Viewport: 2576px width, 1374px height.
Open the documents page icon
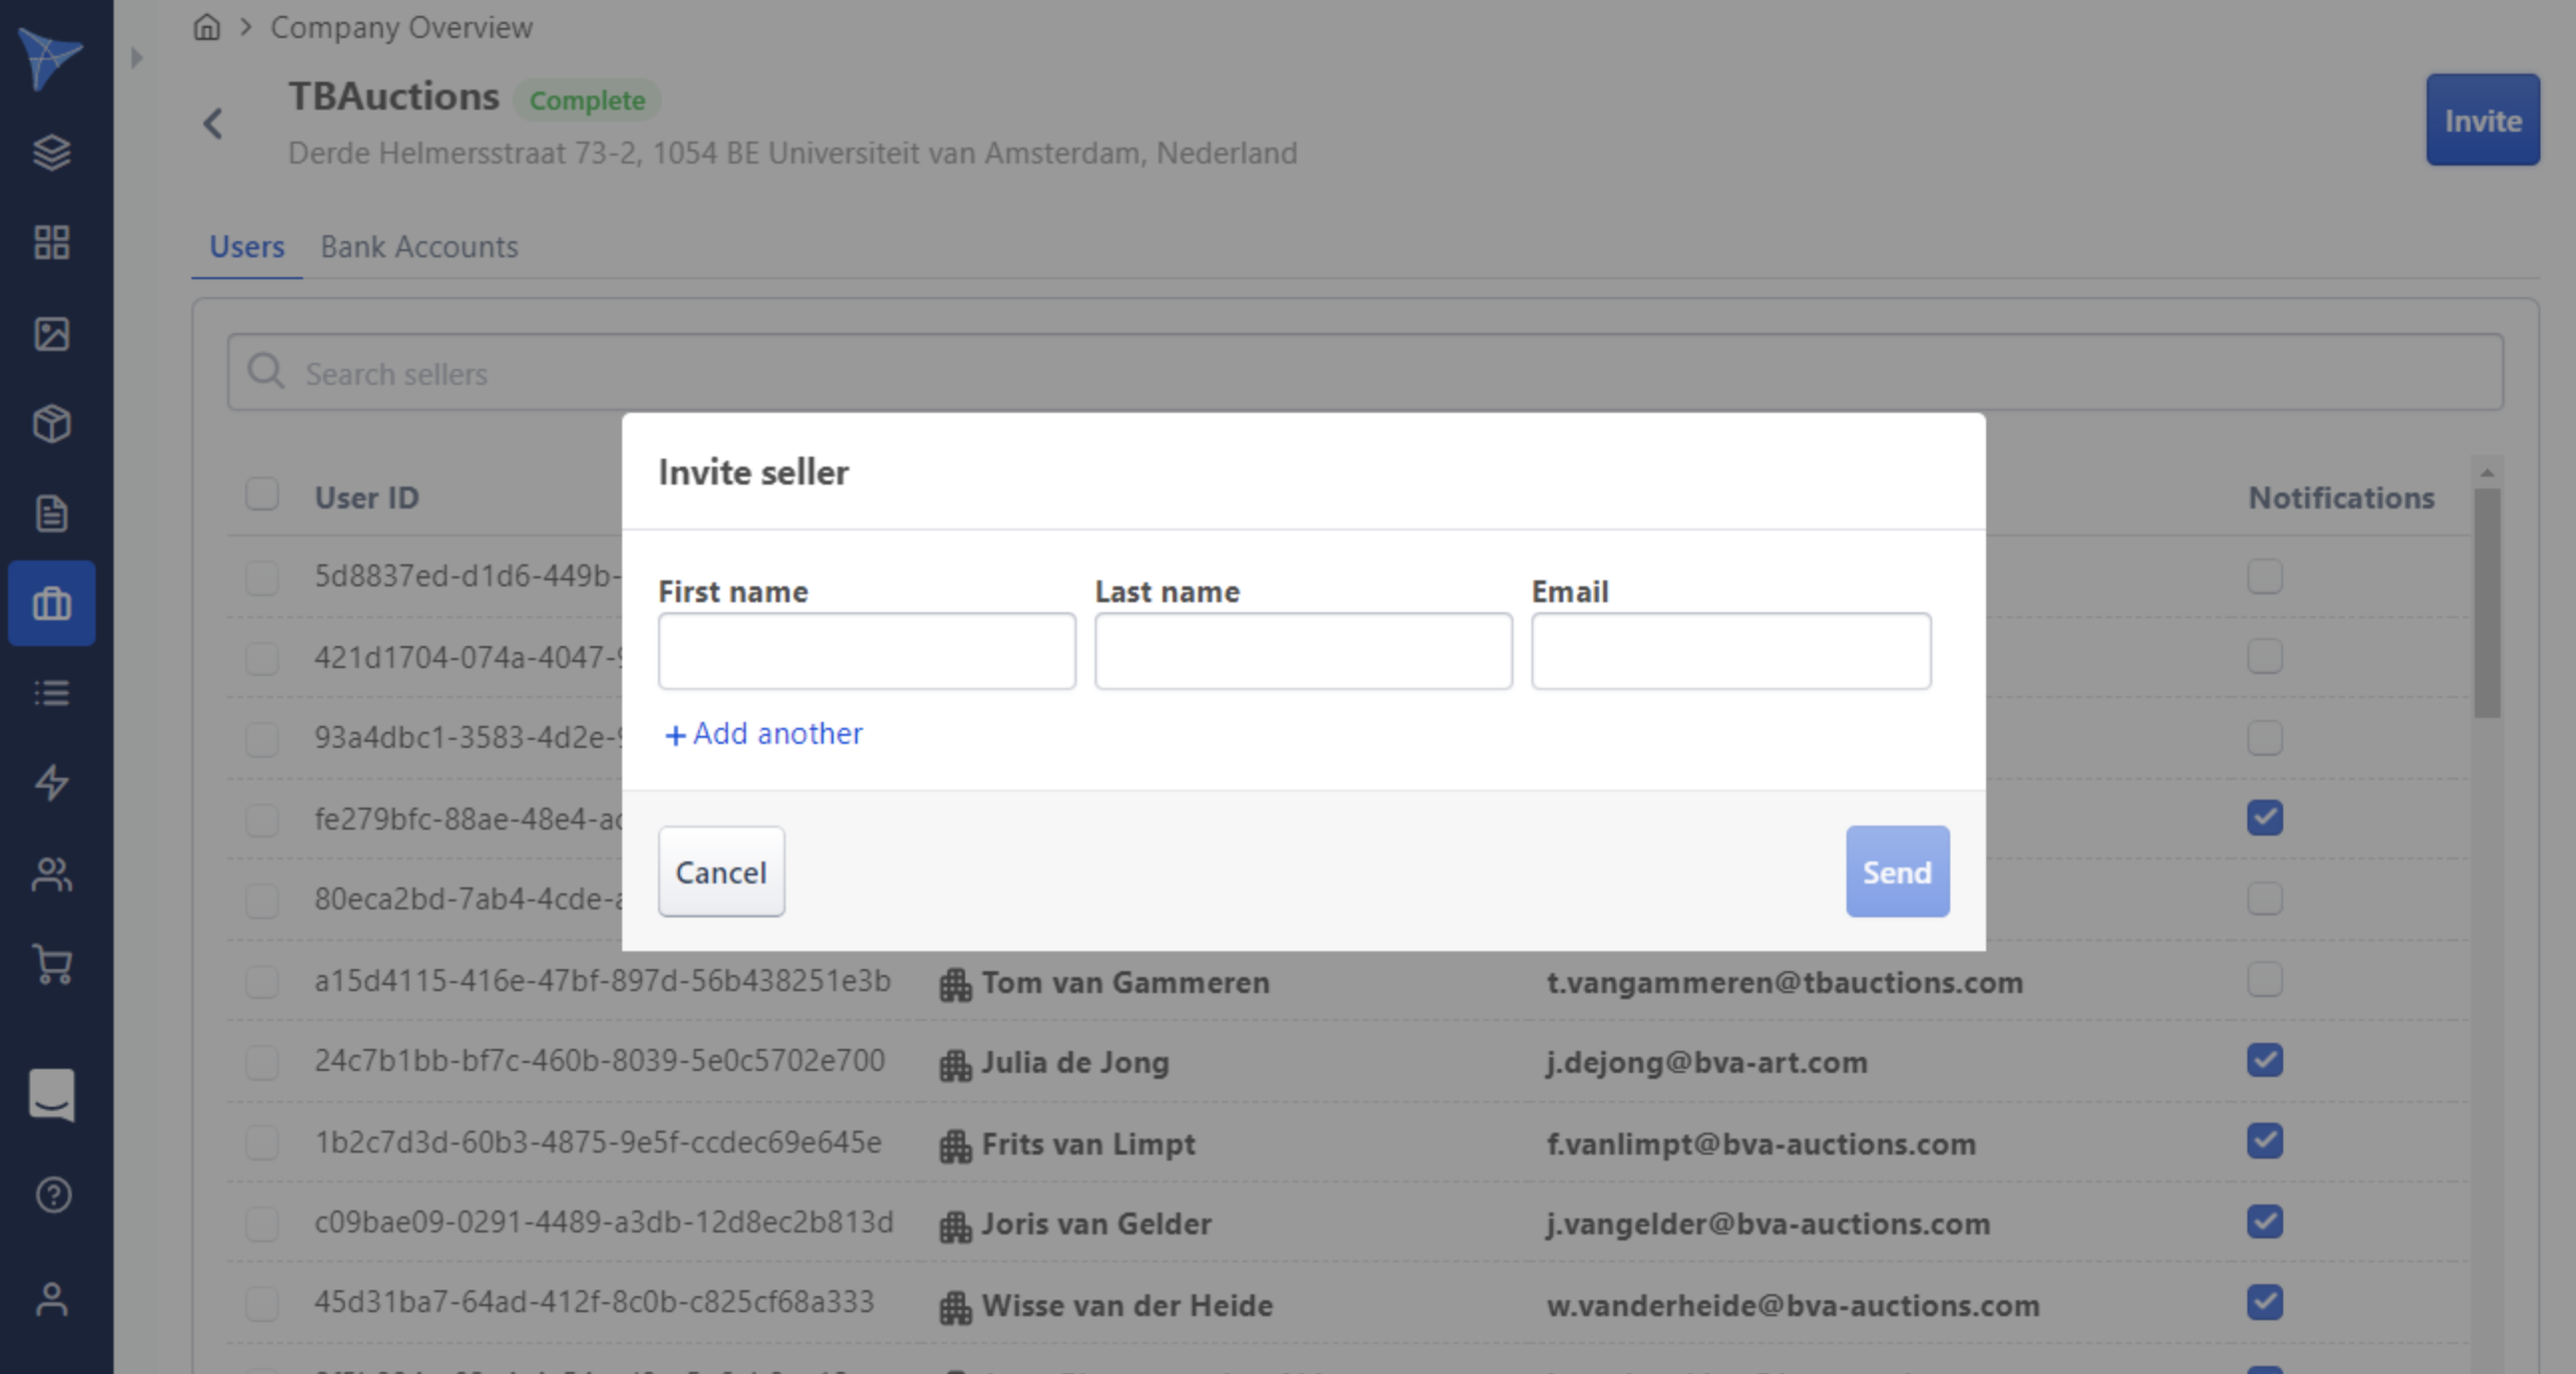click(x=52, y=513)
